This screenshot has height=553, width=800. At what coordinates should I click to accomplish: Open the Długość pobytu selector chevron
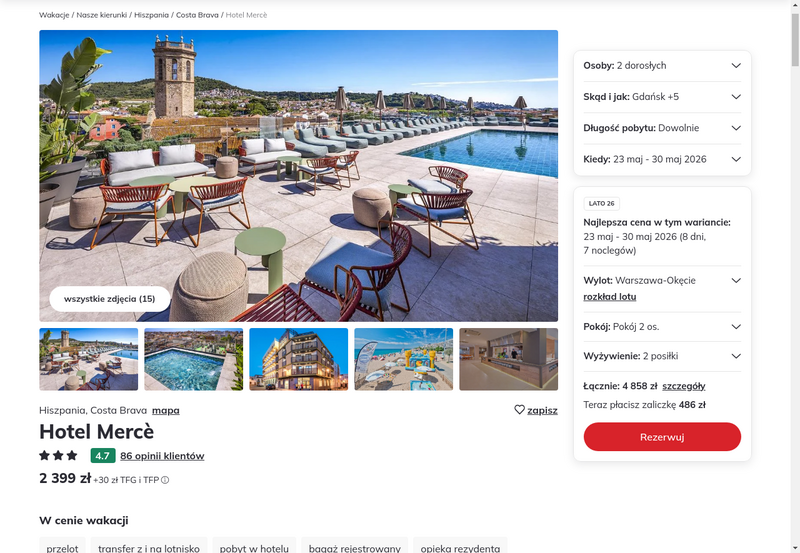pos(736,128)
